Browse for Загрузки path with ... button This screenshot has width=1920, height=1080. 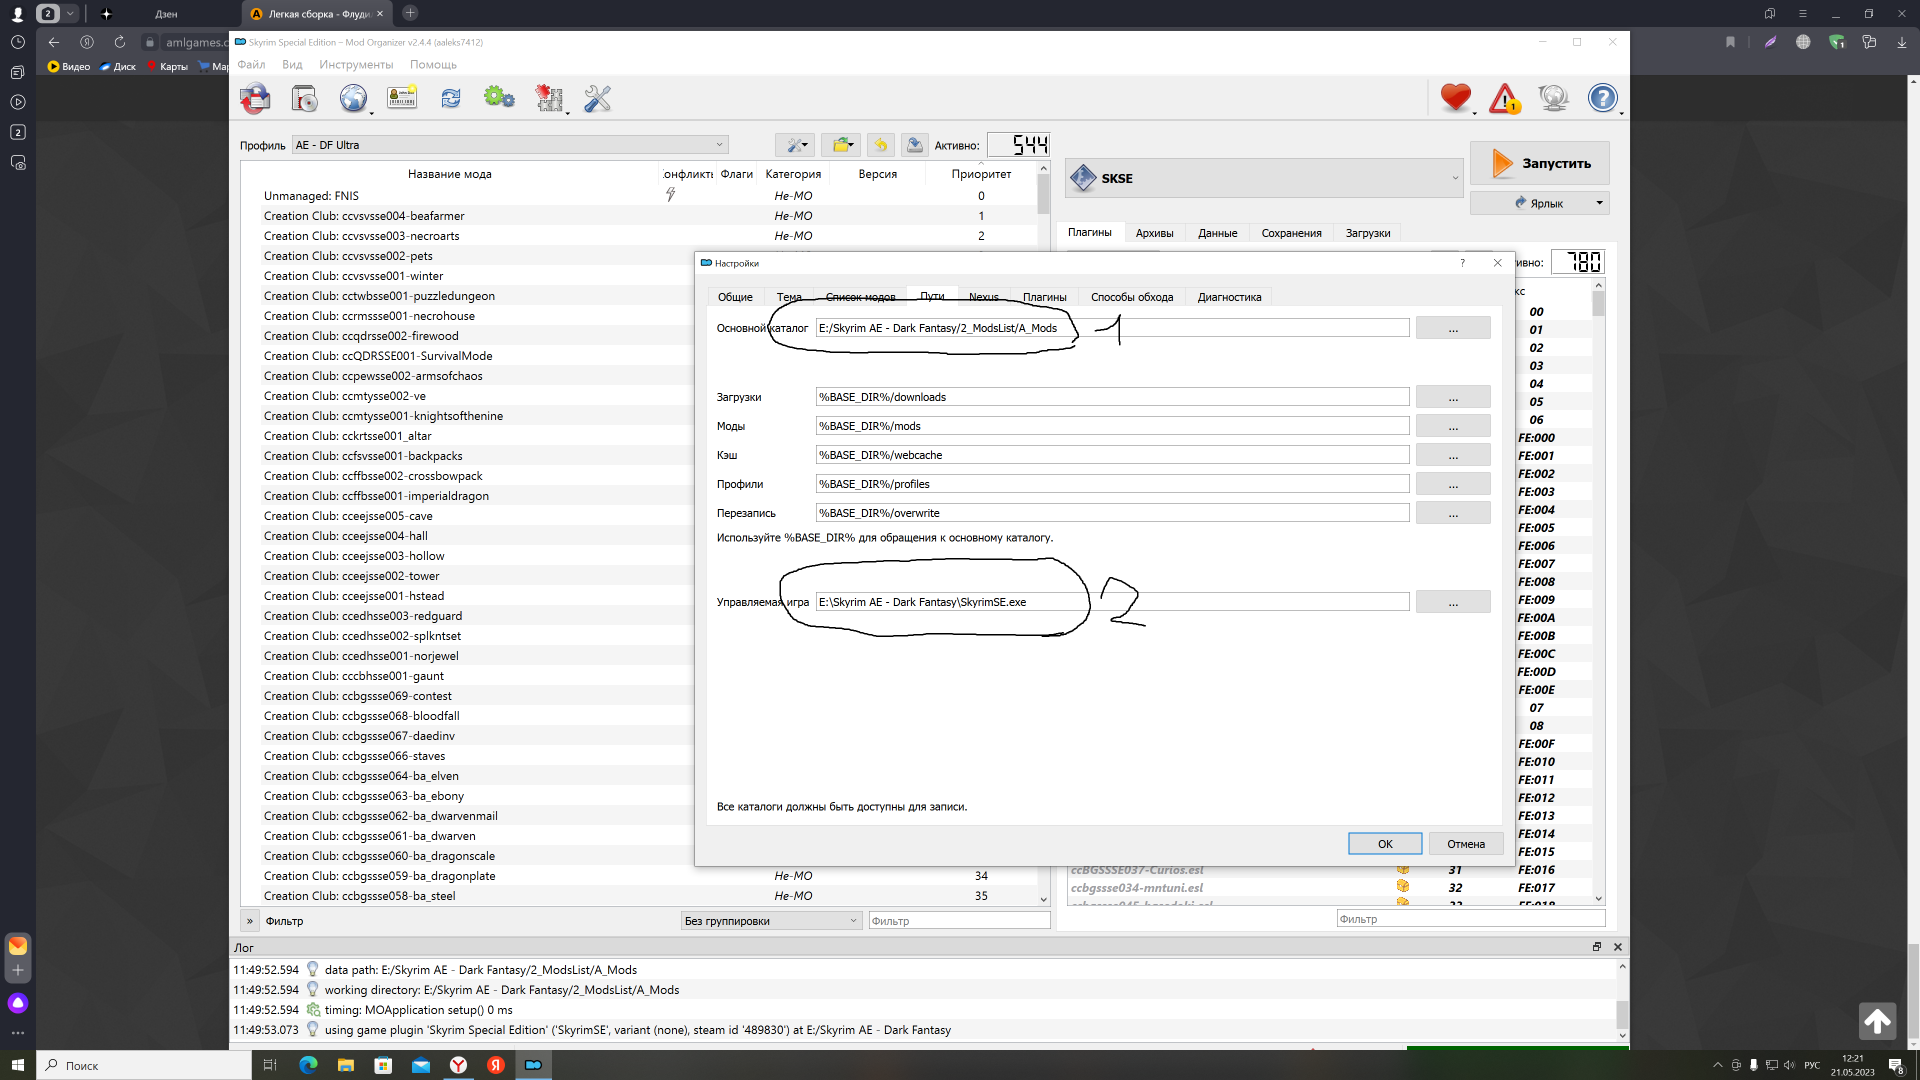point(1452,397)
